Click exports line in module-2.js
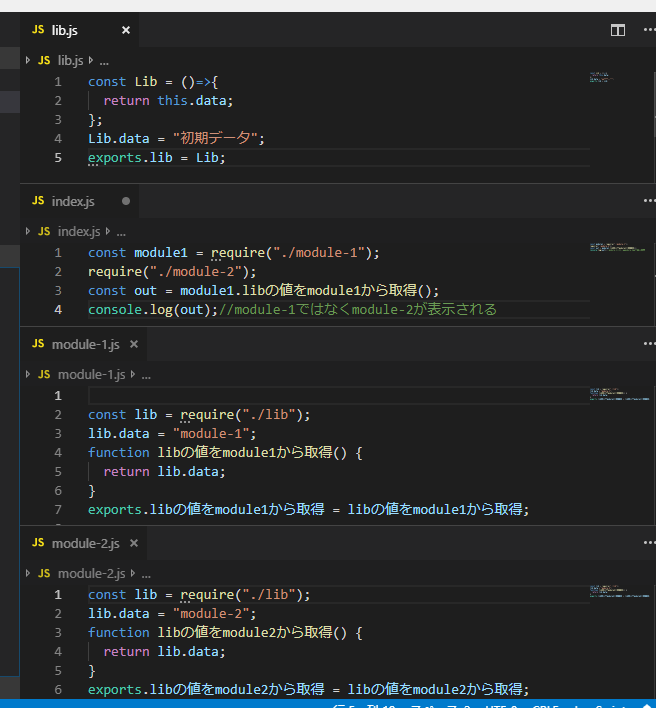 pyautogui.click(x=308, y=689)
